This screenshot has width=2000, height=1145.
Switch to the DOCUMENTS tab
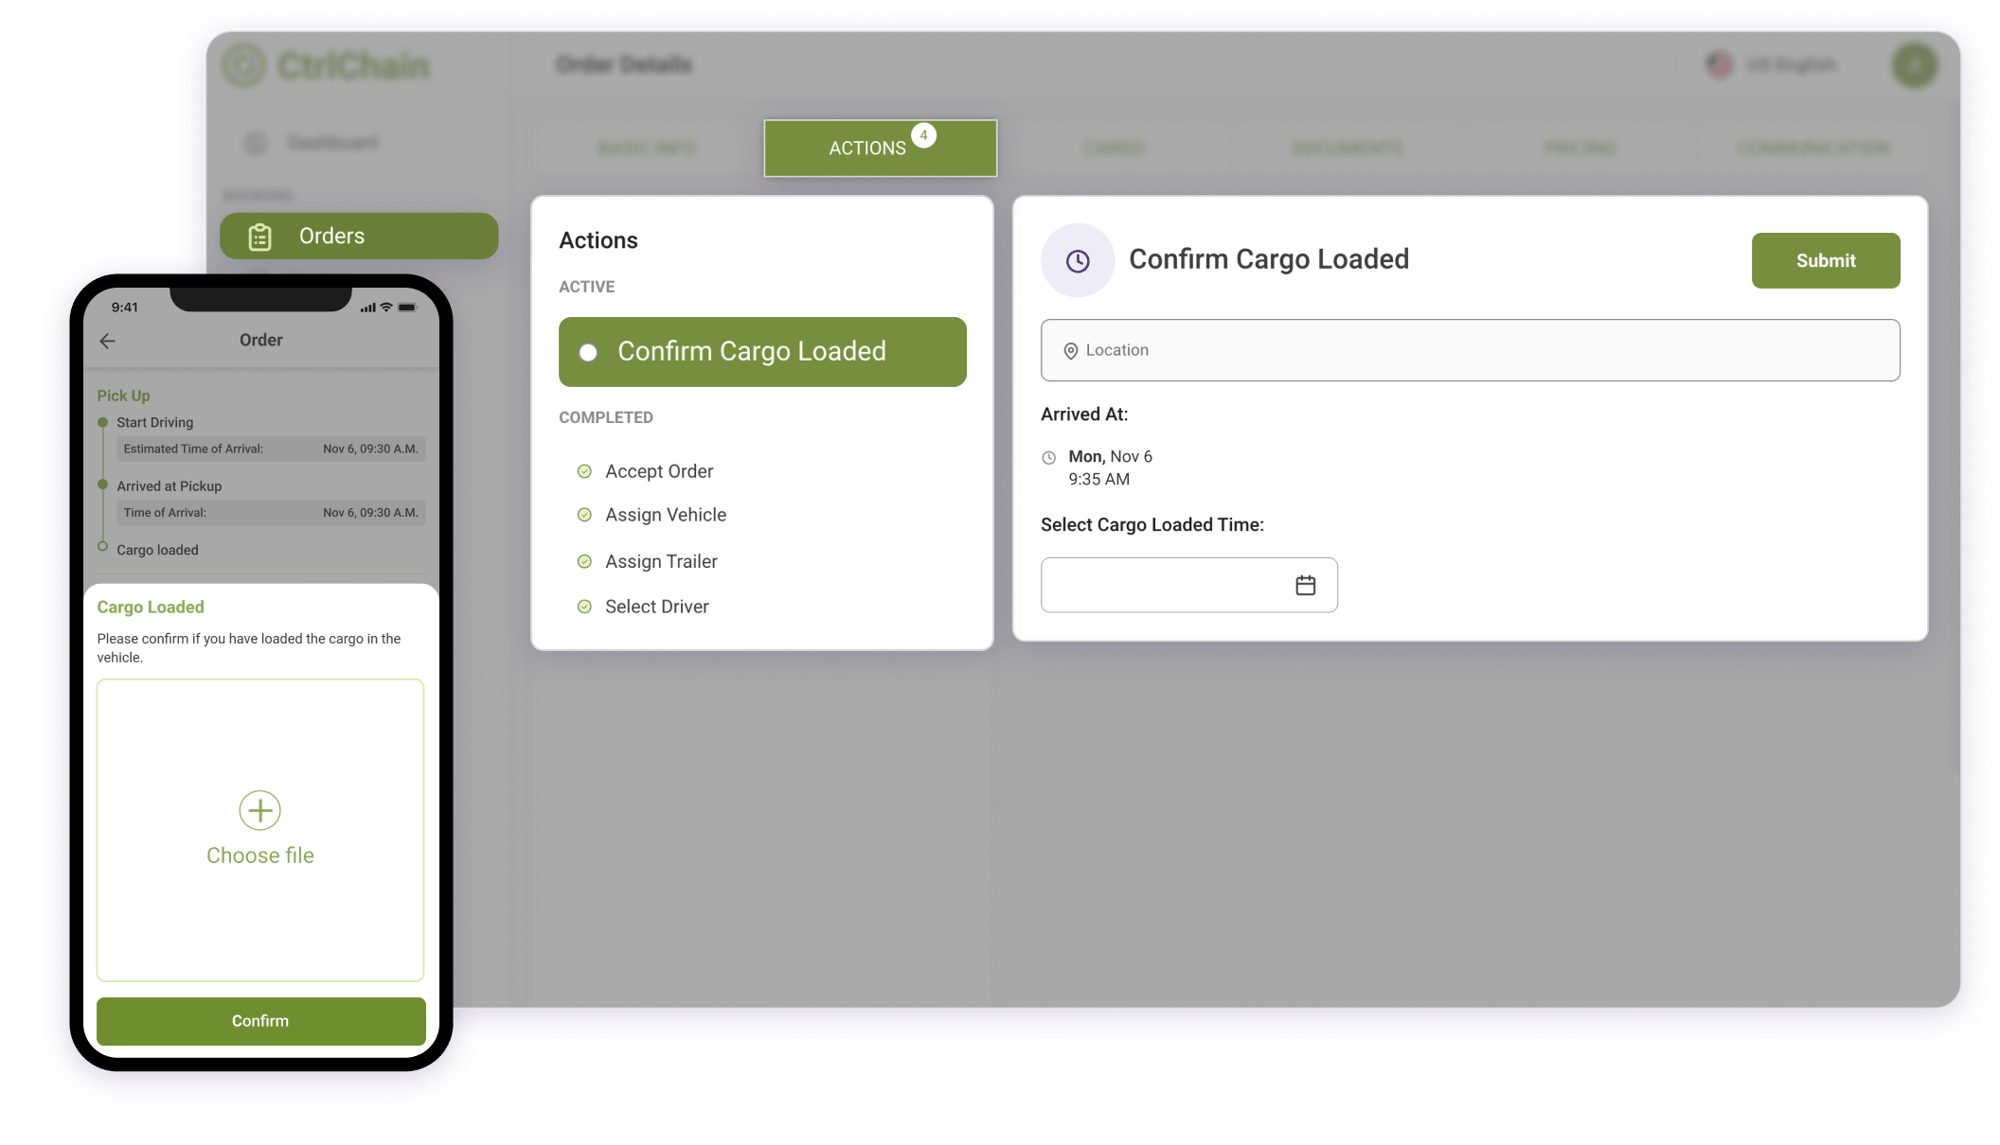[1348, 147]
